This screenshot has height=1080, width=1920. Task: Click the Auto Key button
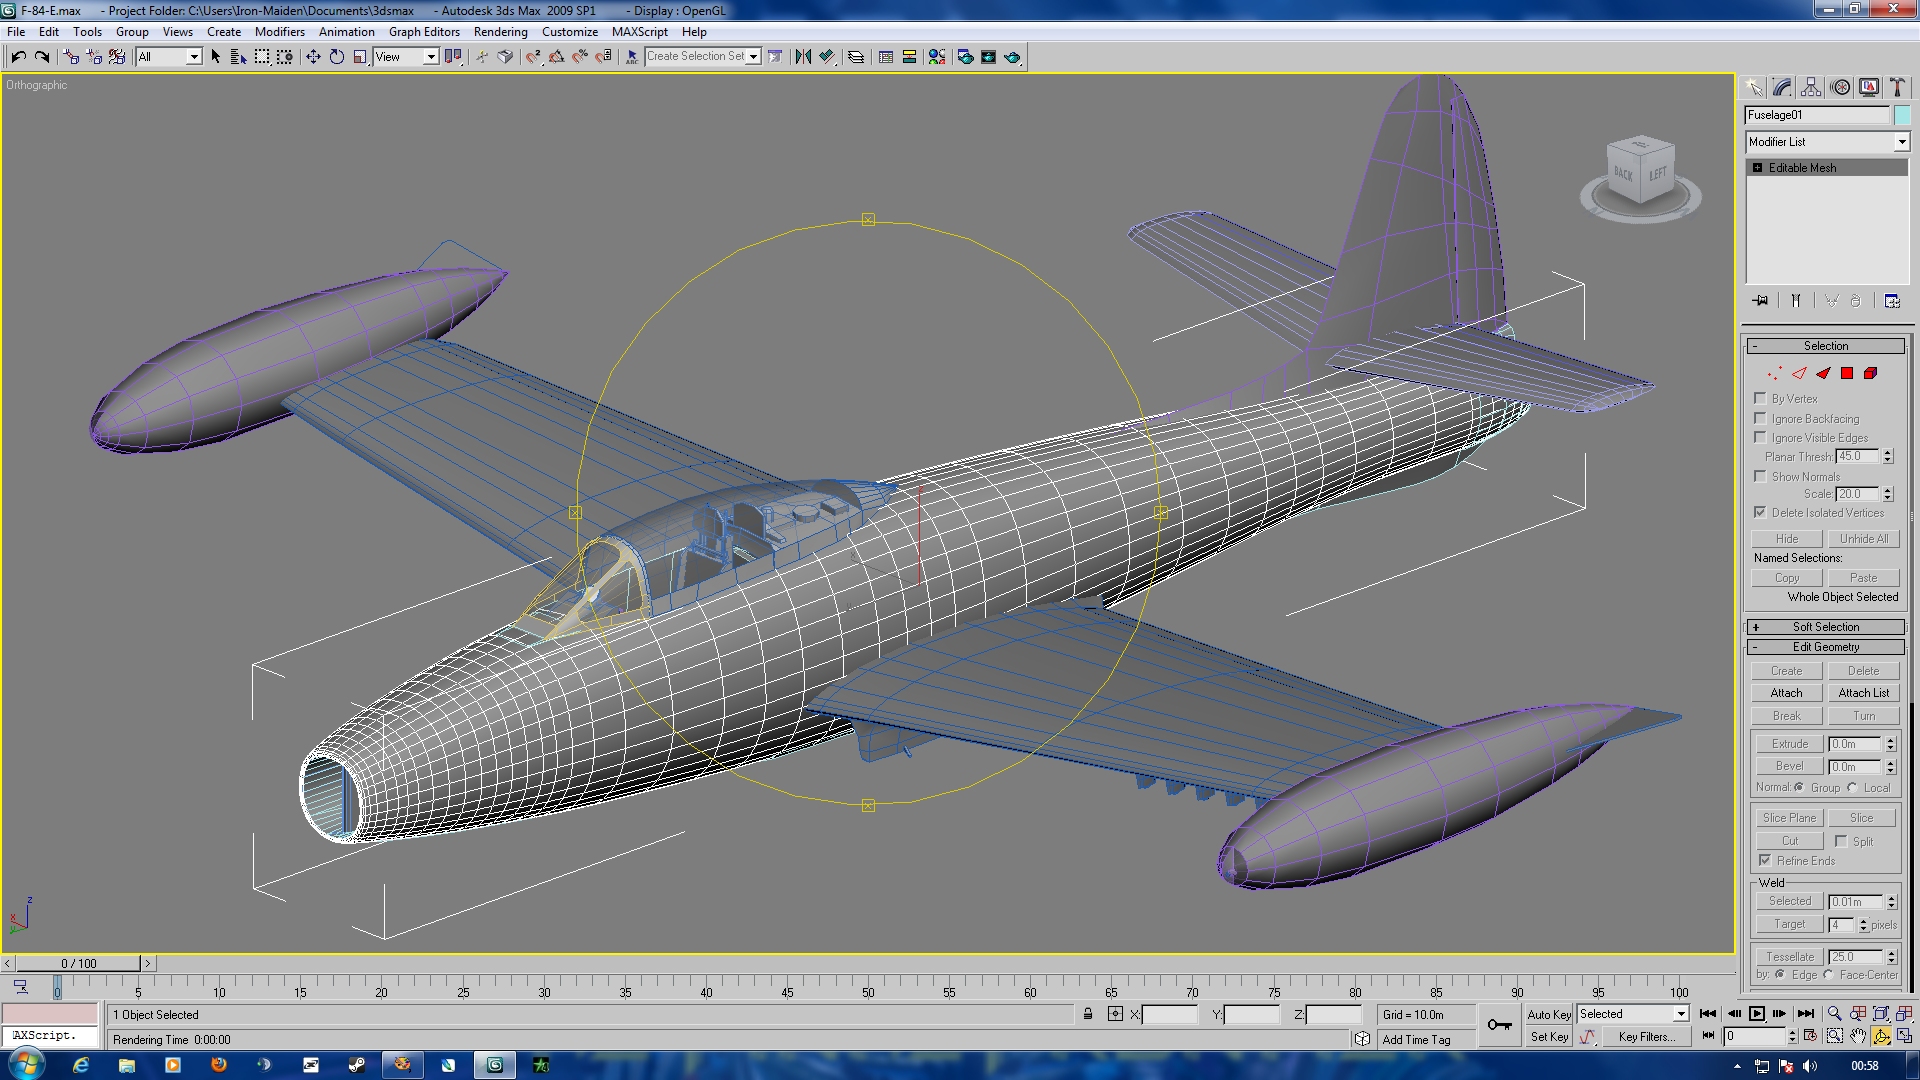[x=1549, y=1014]
